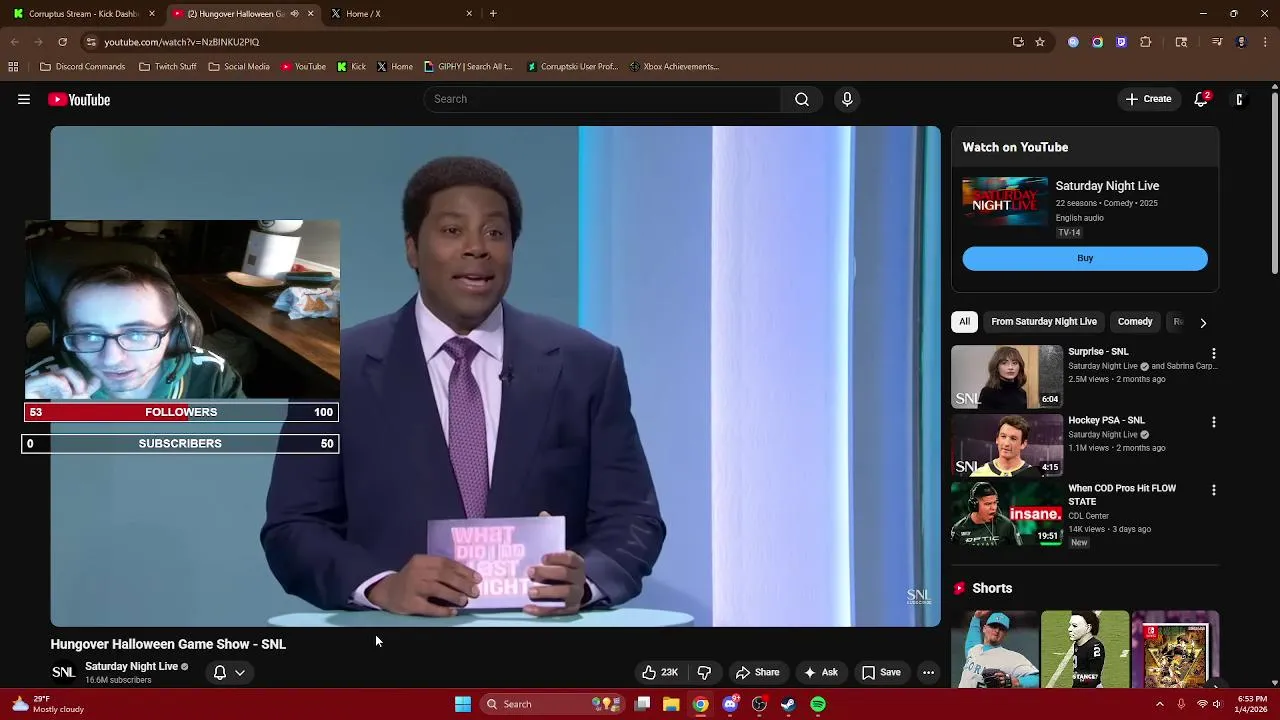Click the Ask button
This screenshot has width=1280, height=720.
[x=820, y=672]
